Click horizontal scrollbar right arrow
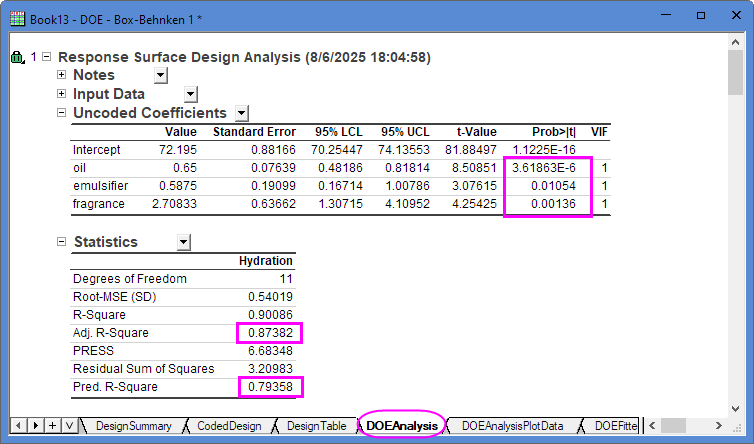 [718, 426]
